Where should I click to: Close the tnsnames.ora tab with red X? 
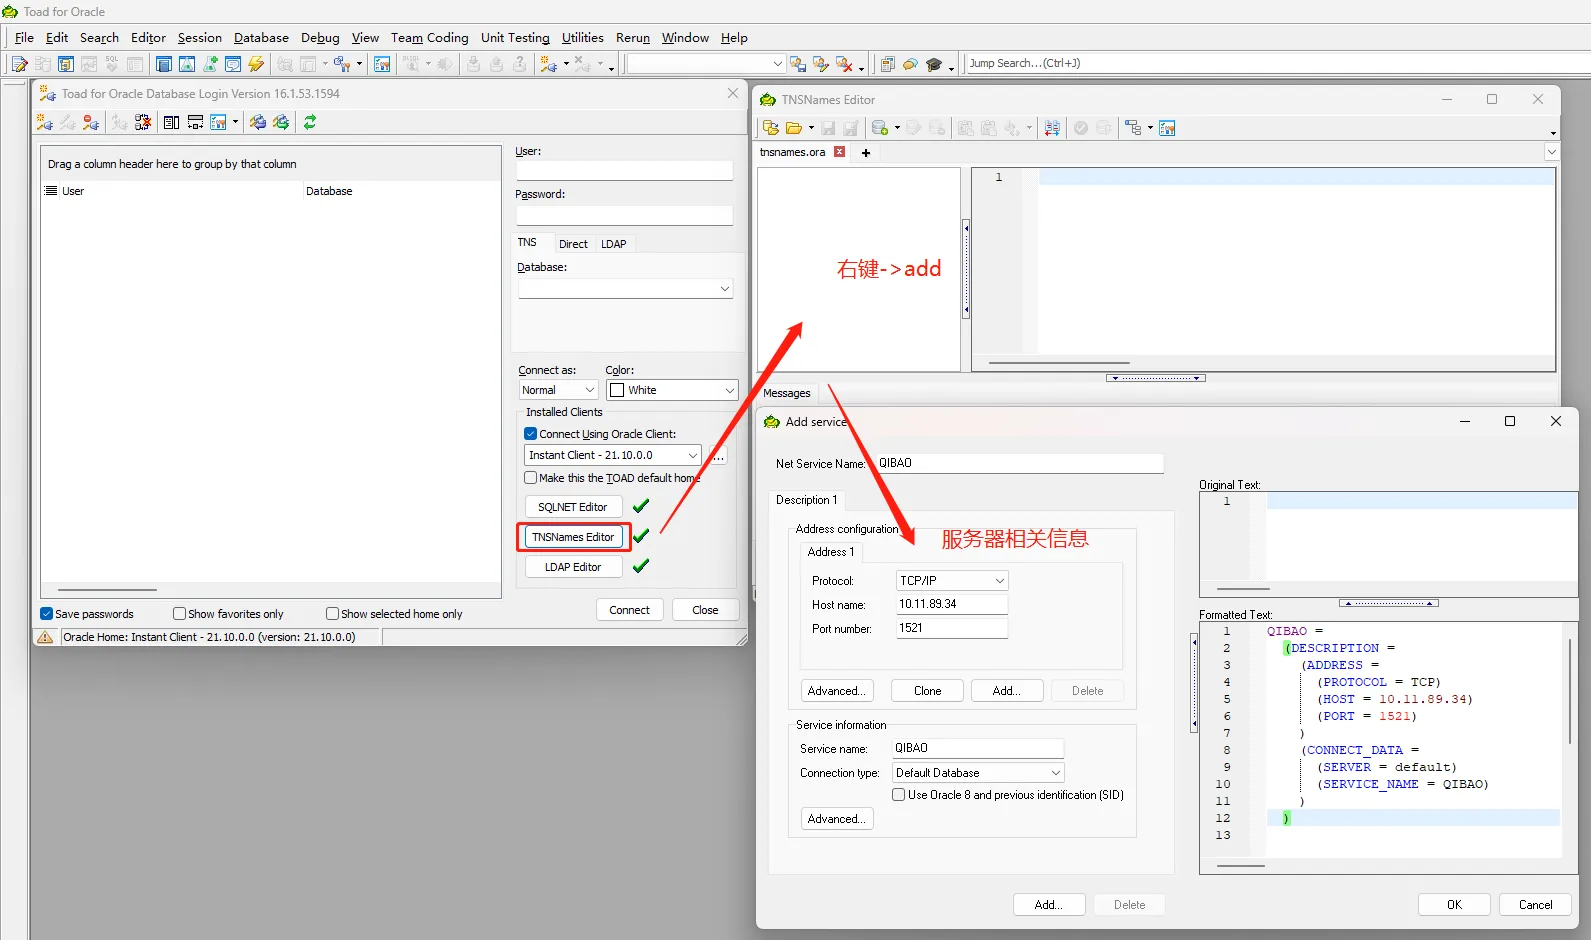840,152
